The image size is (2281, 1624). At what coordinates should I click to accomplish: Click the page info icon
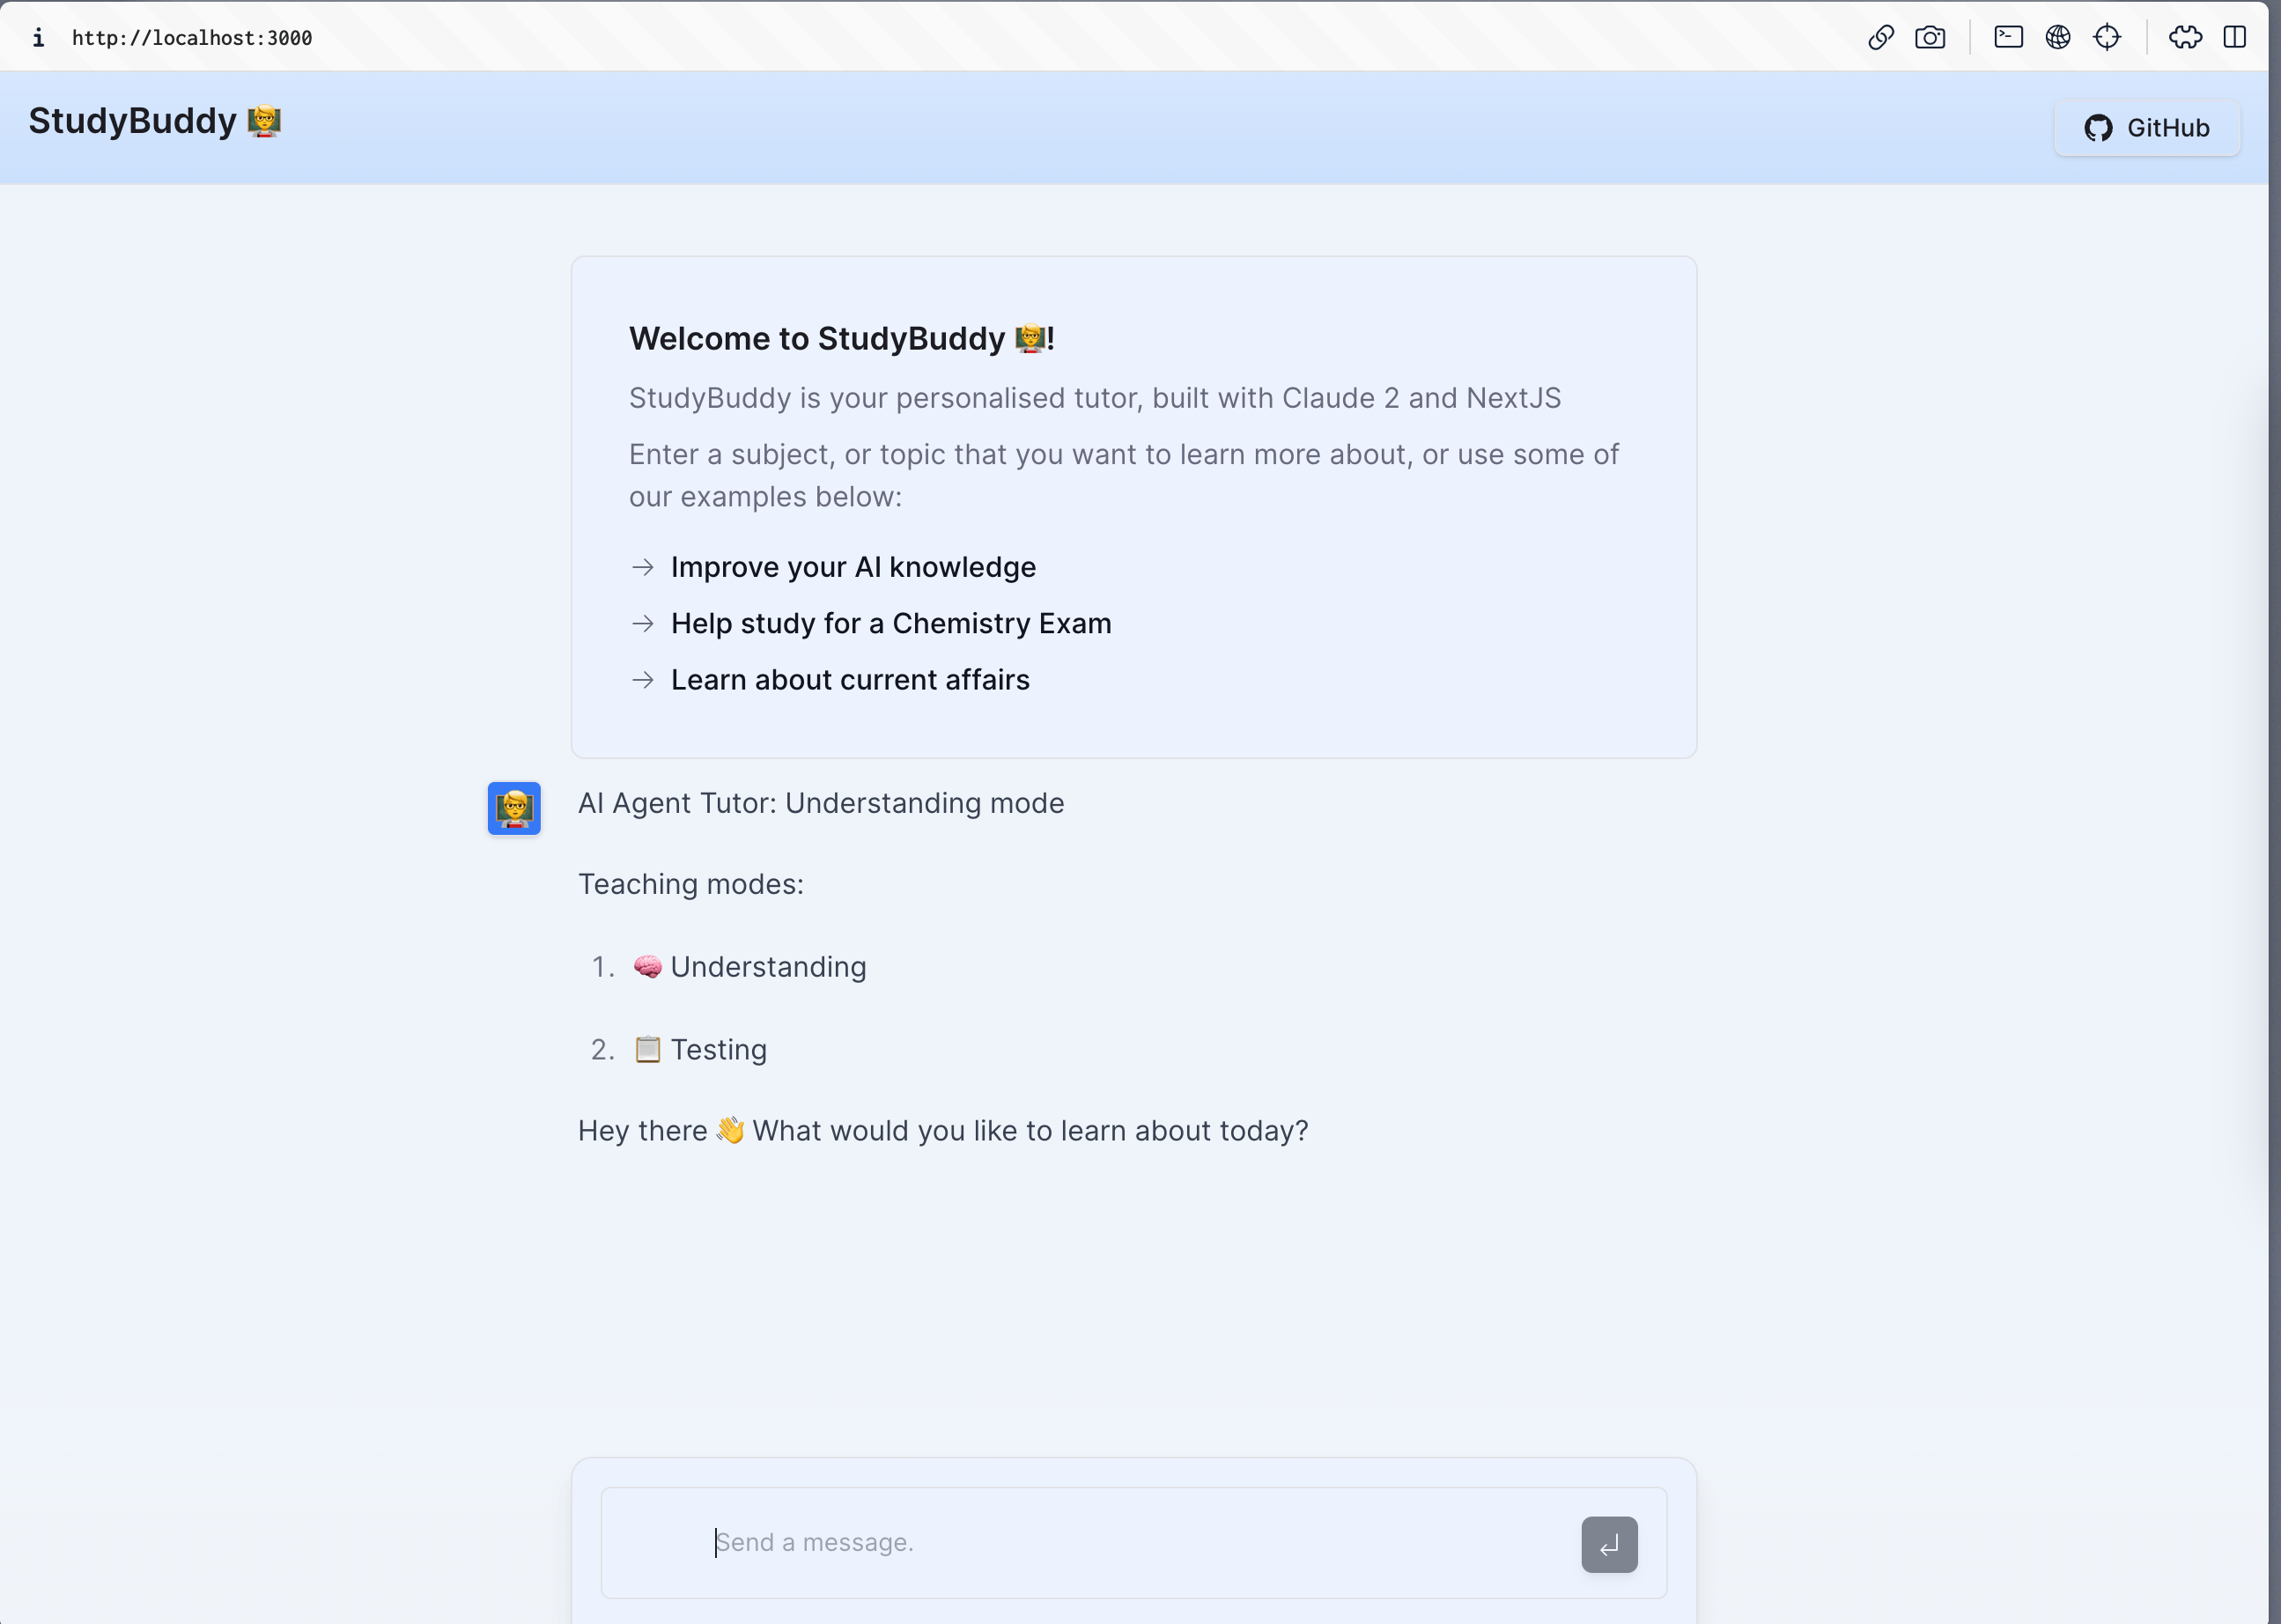[38, 38]
